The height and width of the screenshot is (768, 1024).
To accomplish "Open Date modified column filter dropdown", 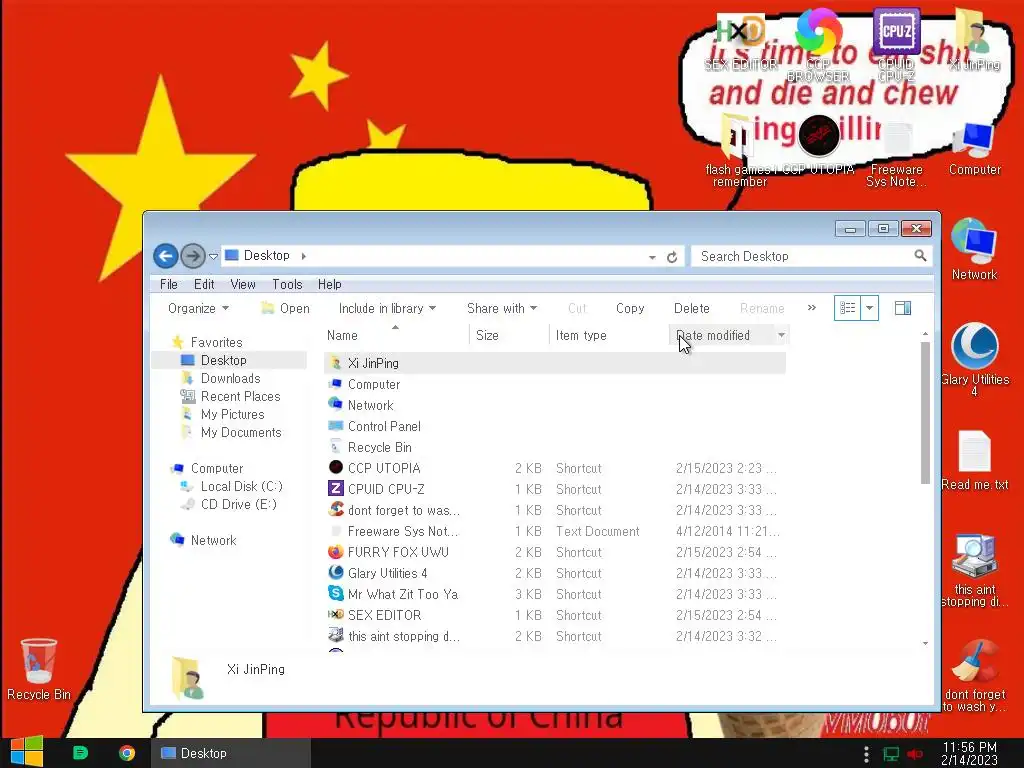I will (781, 336).
